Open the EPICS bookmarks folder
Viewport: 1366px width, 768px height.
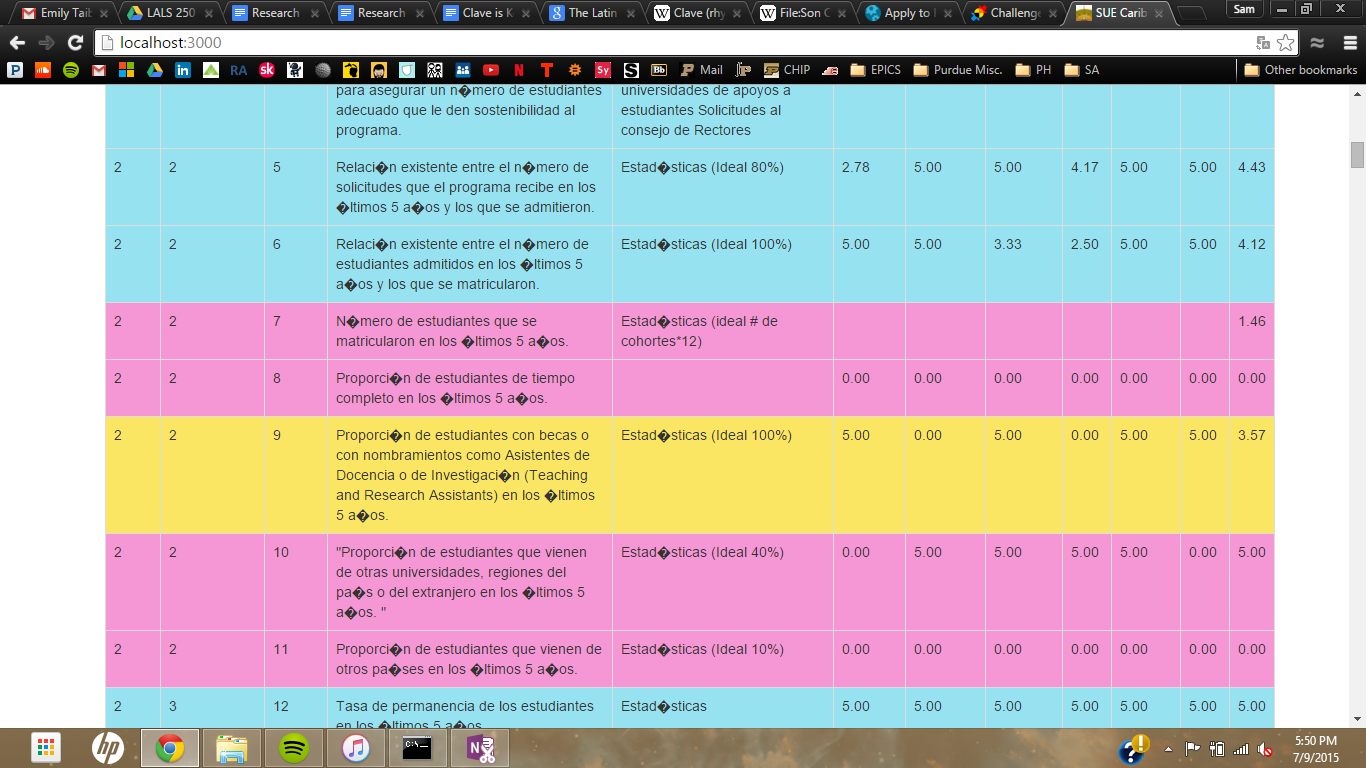tap(876, 70)
